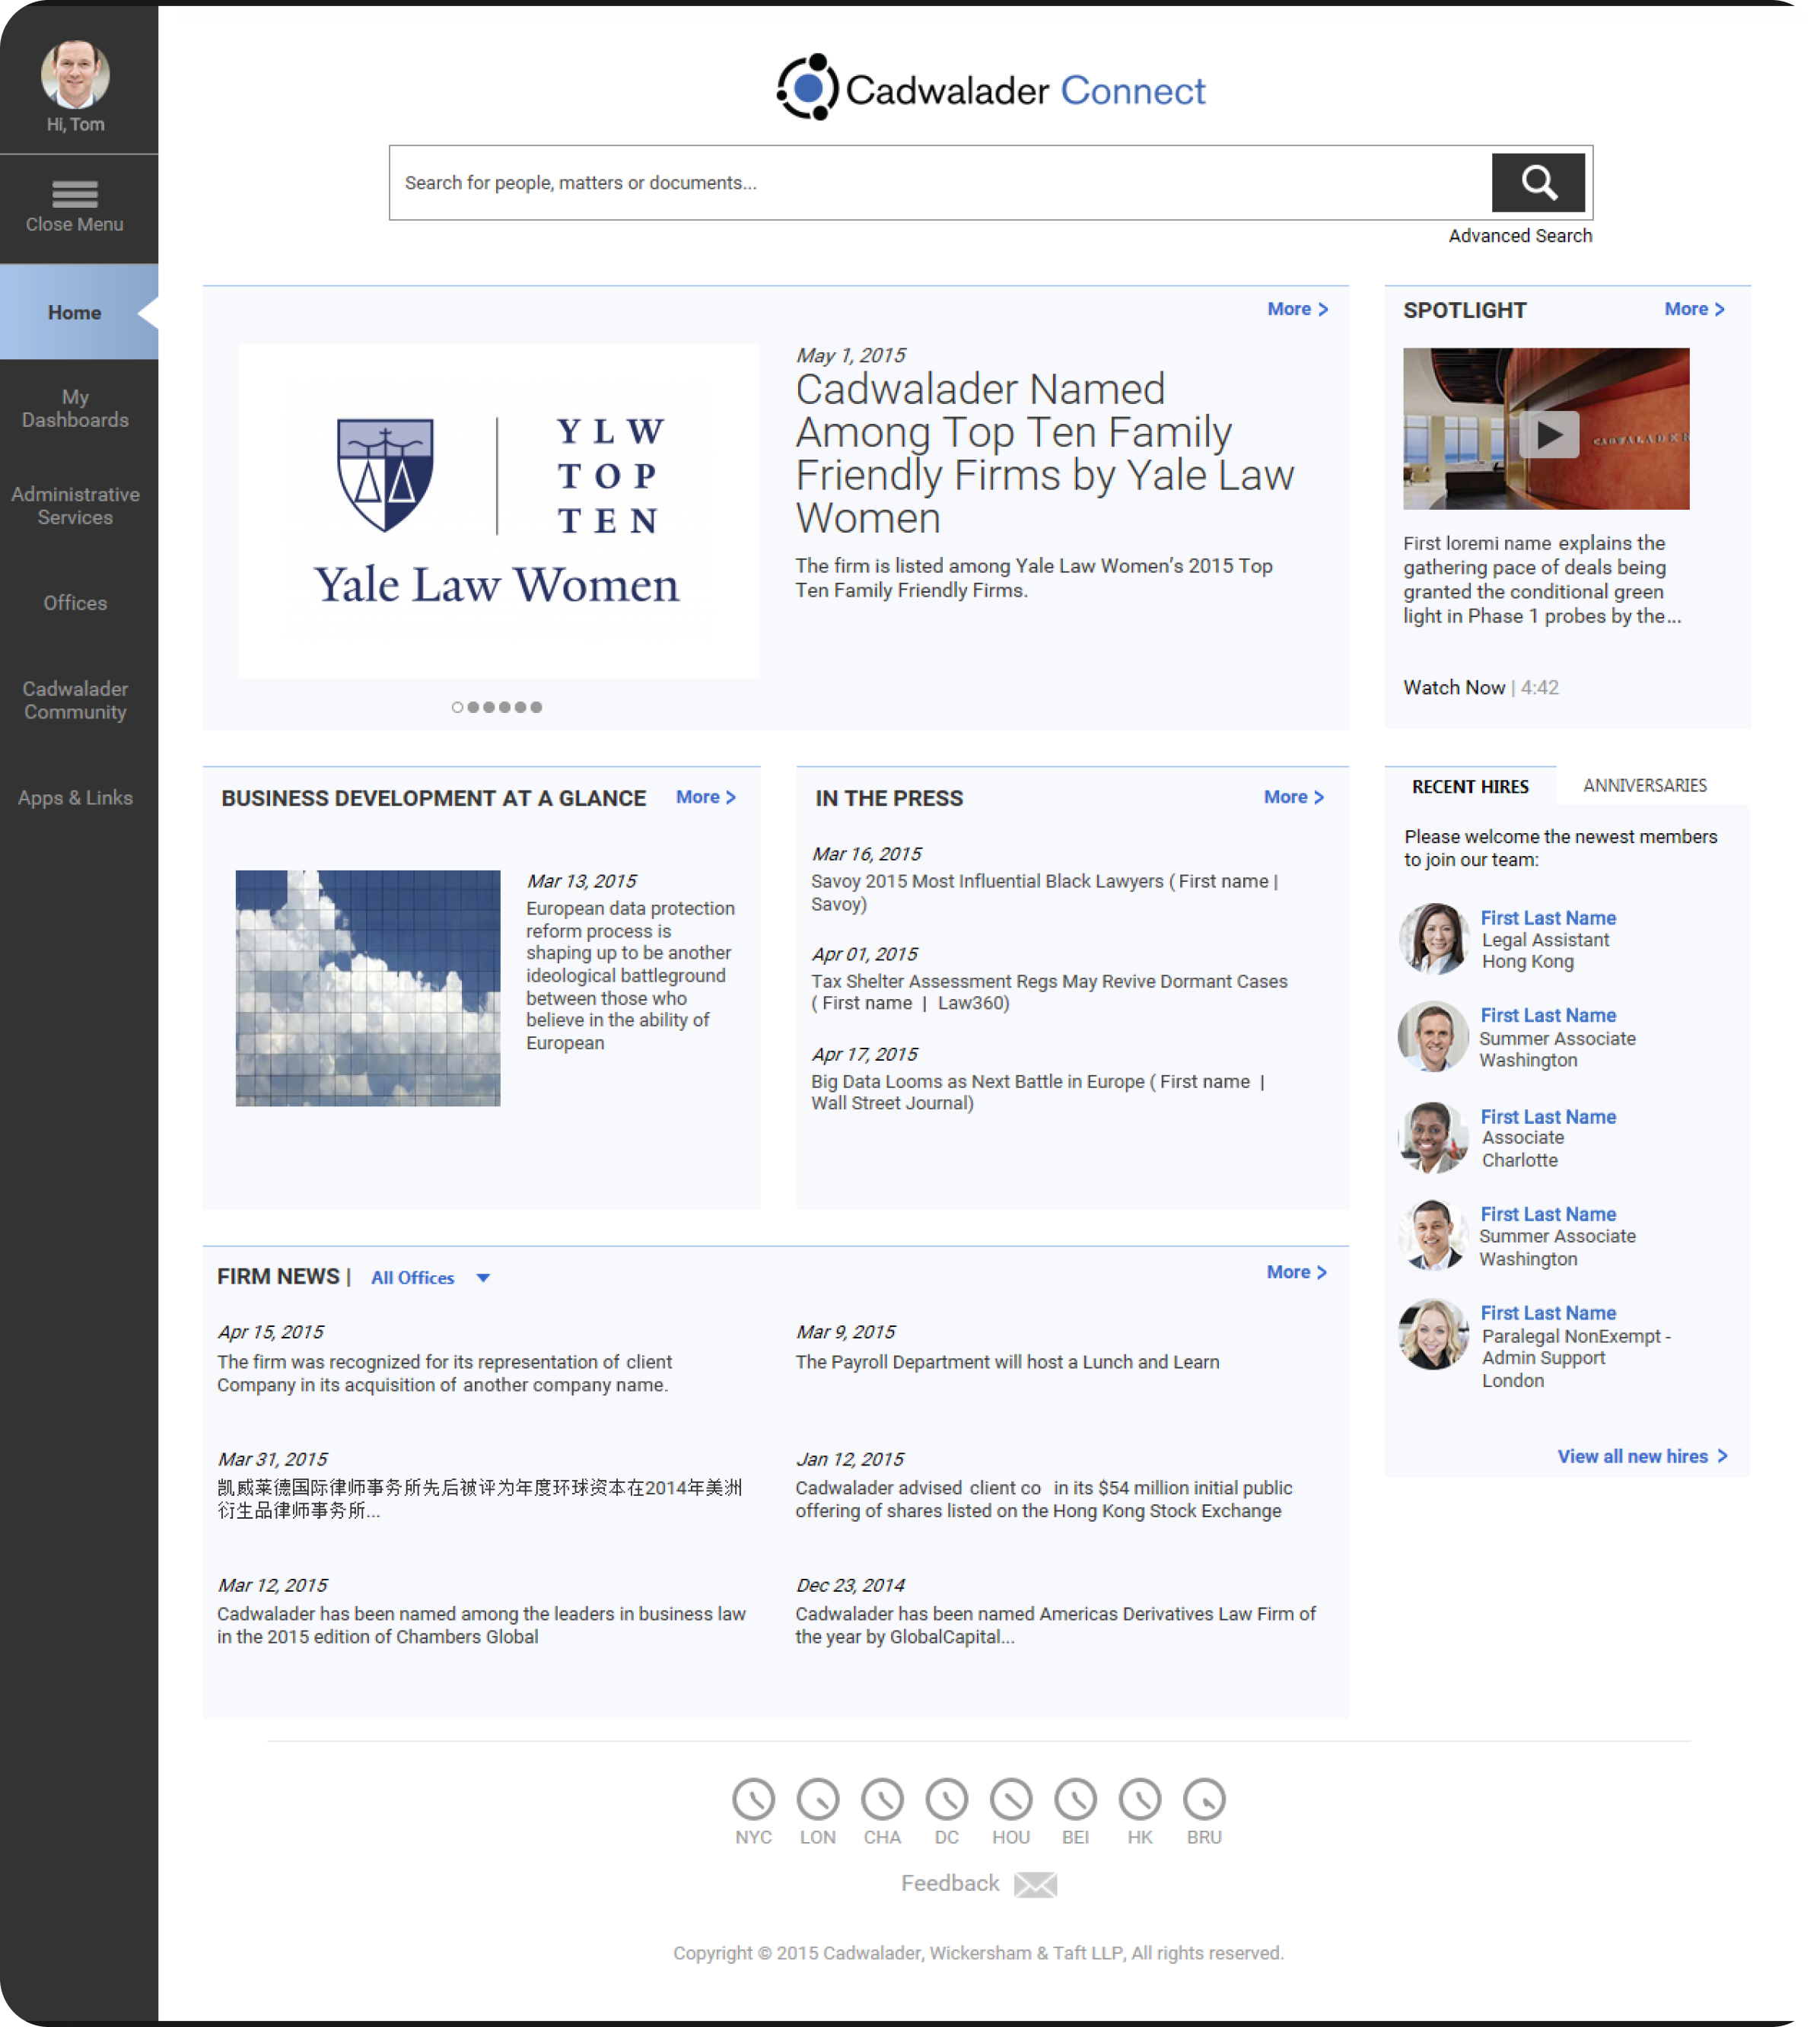
Task: Switch to the Anniversaries tab
Action: coord(1646,786)
